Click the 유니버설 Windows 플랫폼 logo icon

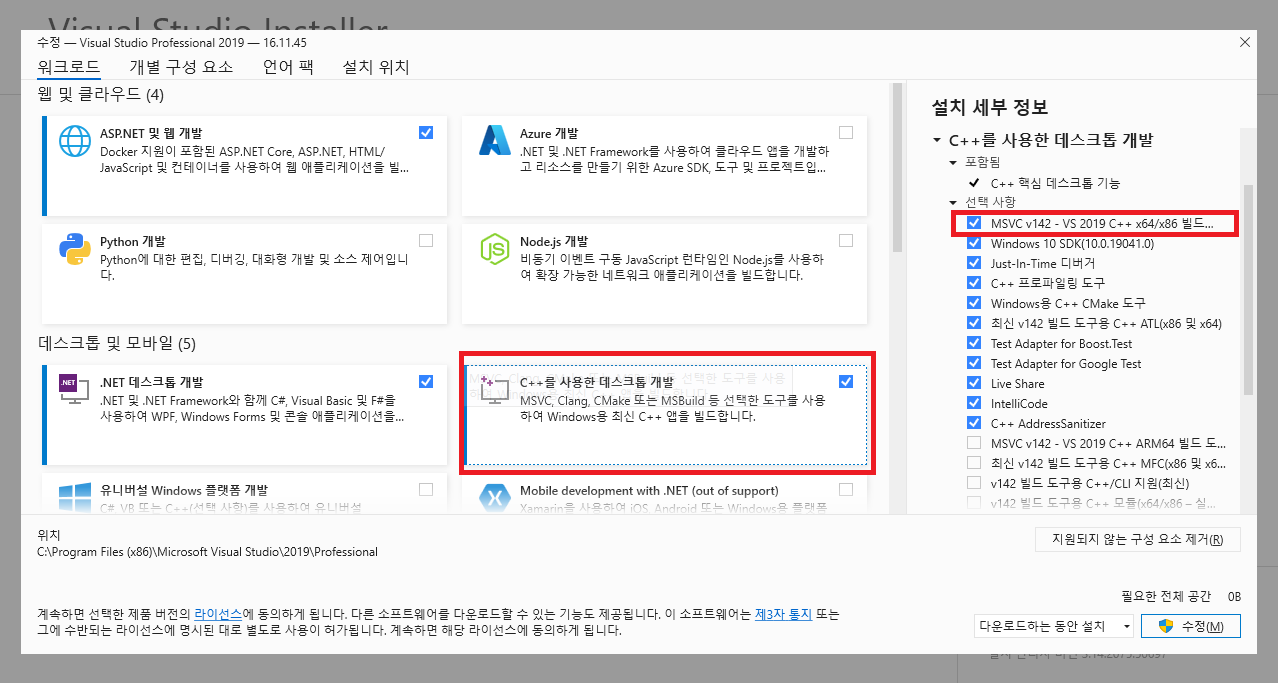(75, 498)
